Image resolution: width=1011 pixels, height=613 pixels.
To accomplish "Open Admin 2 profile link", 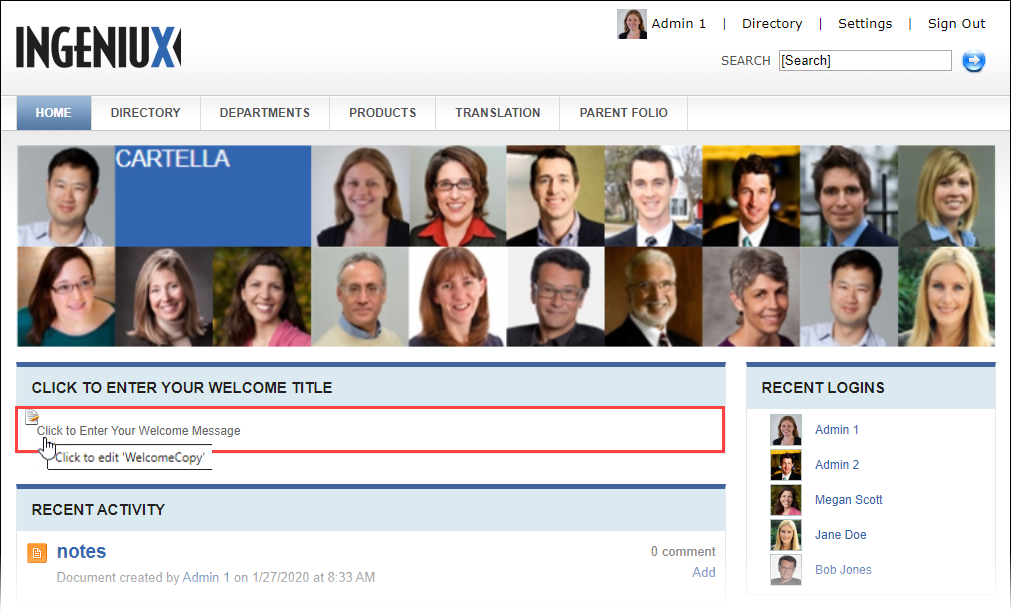I will click(x=837, y=465).
